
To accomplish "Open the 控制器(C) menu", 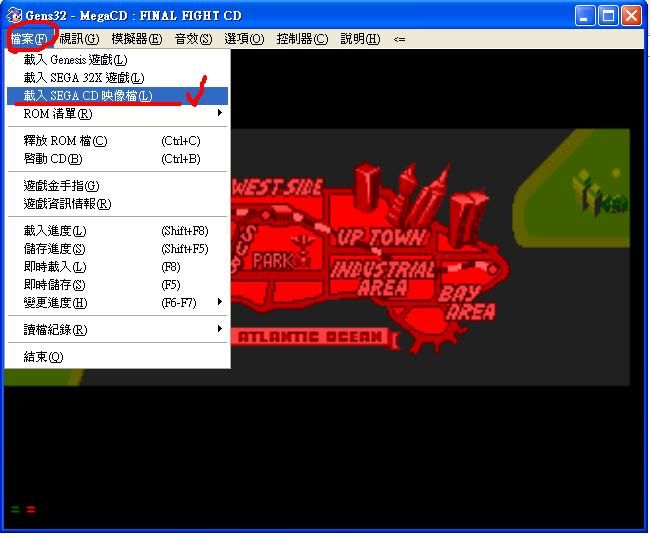I will point(302,39).
